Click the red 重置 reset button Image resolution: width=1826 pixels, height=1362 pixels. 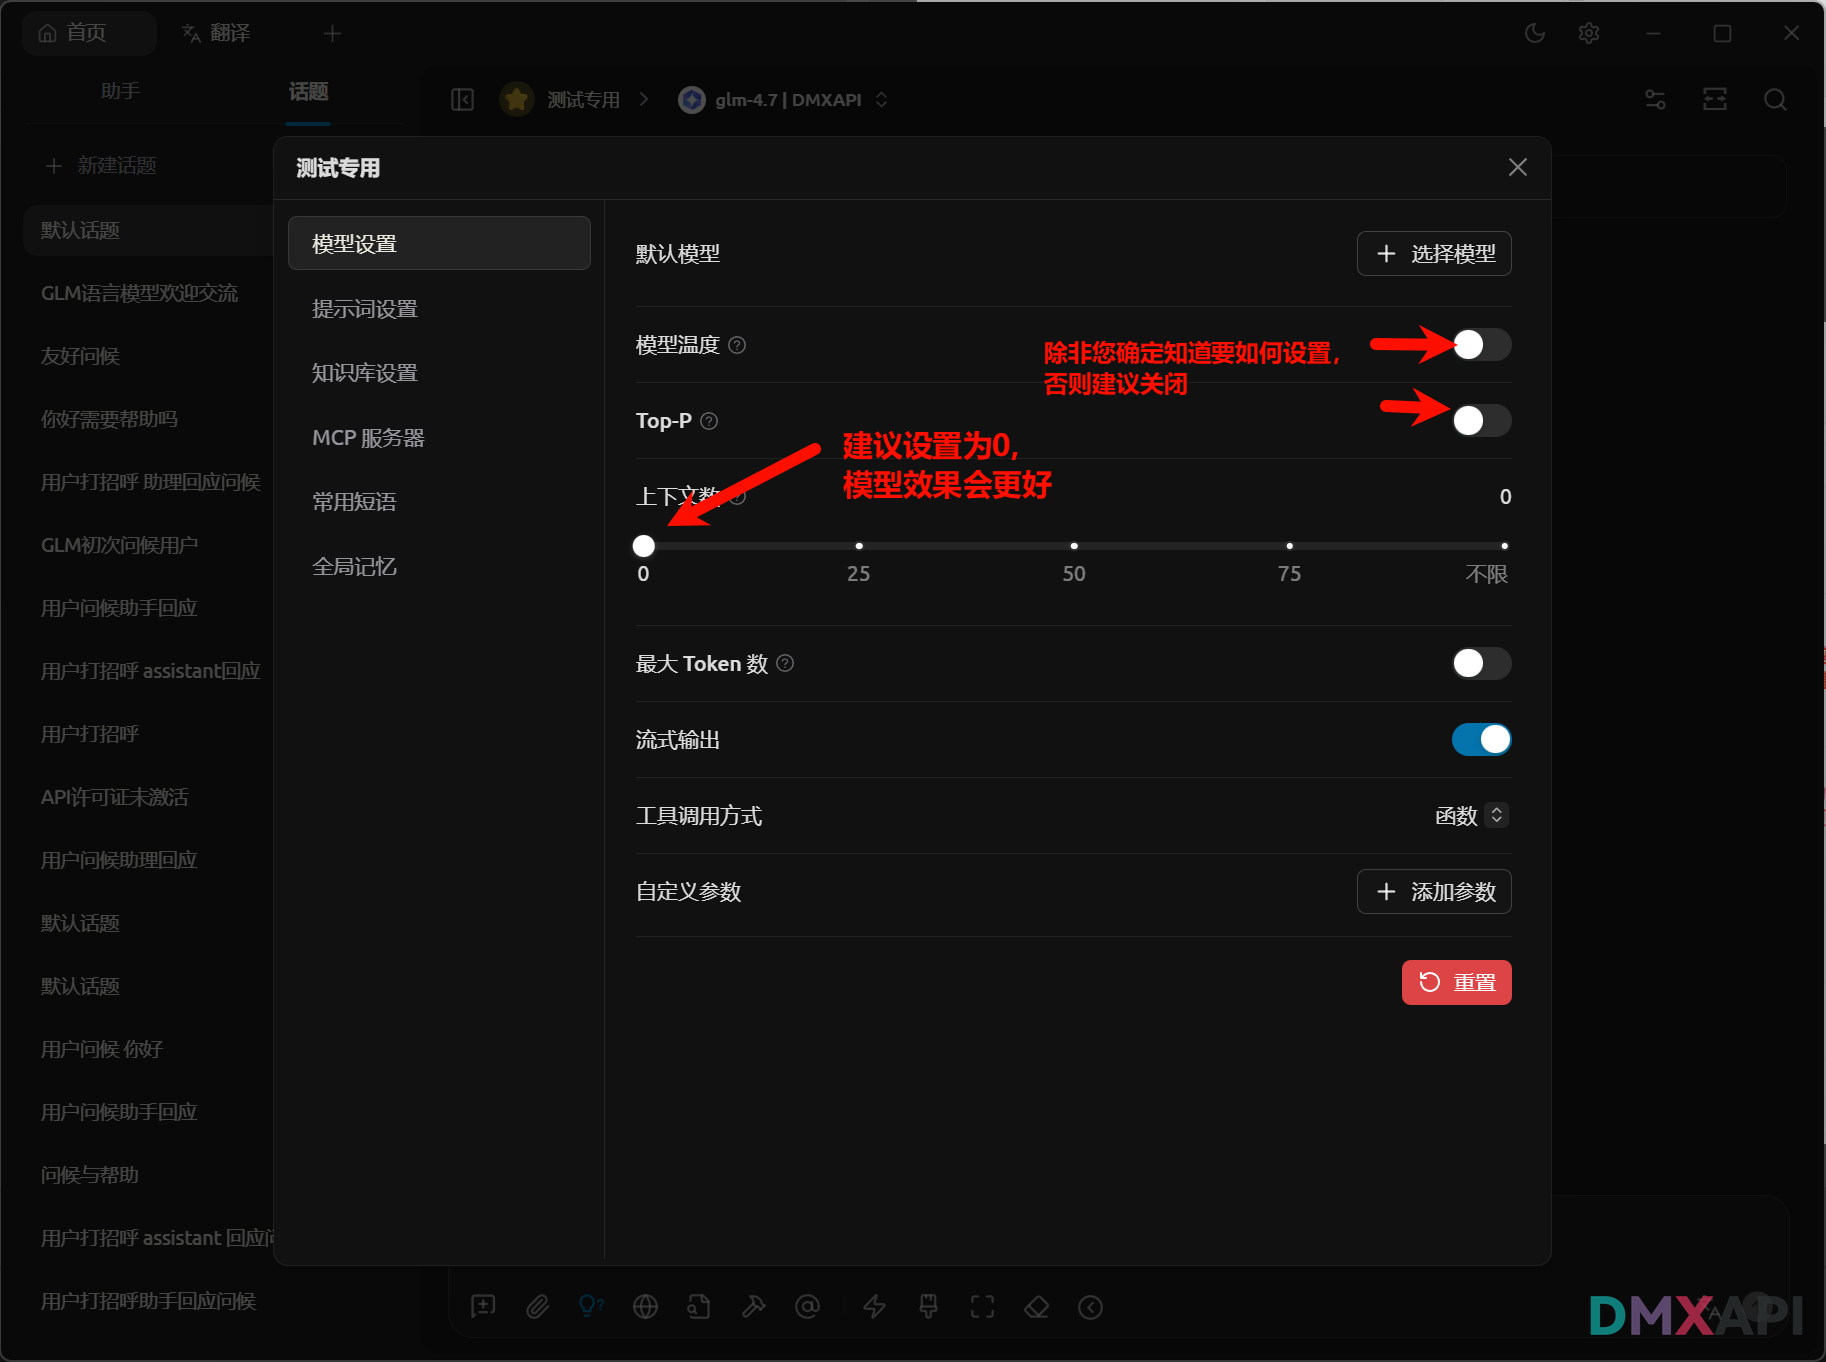(x=1456, y=982)
